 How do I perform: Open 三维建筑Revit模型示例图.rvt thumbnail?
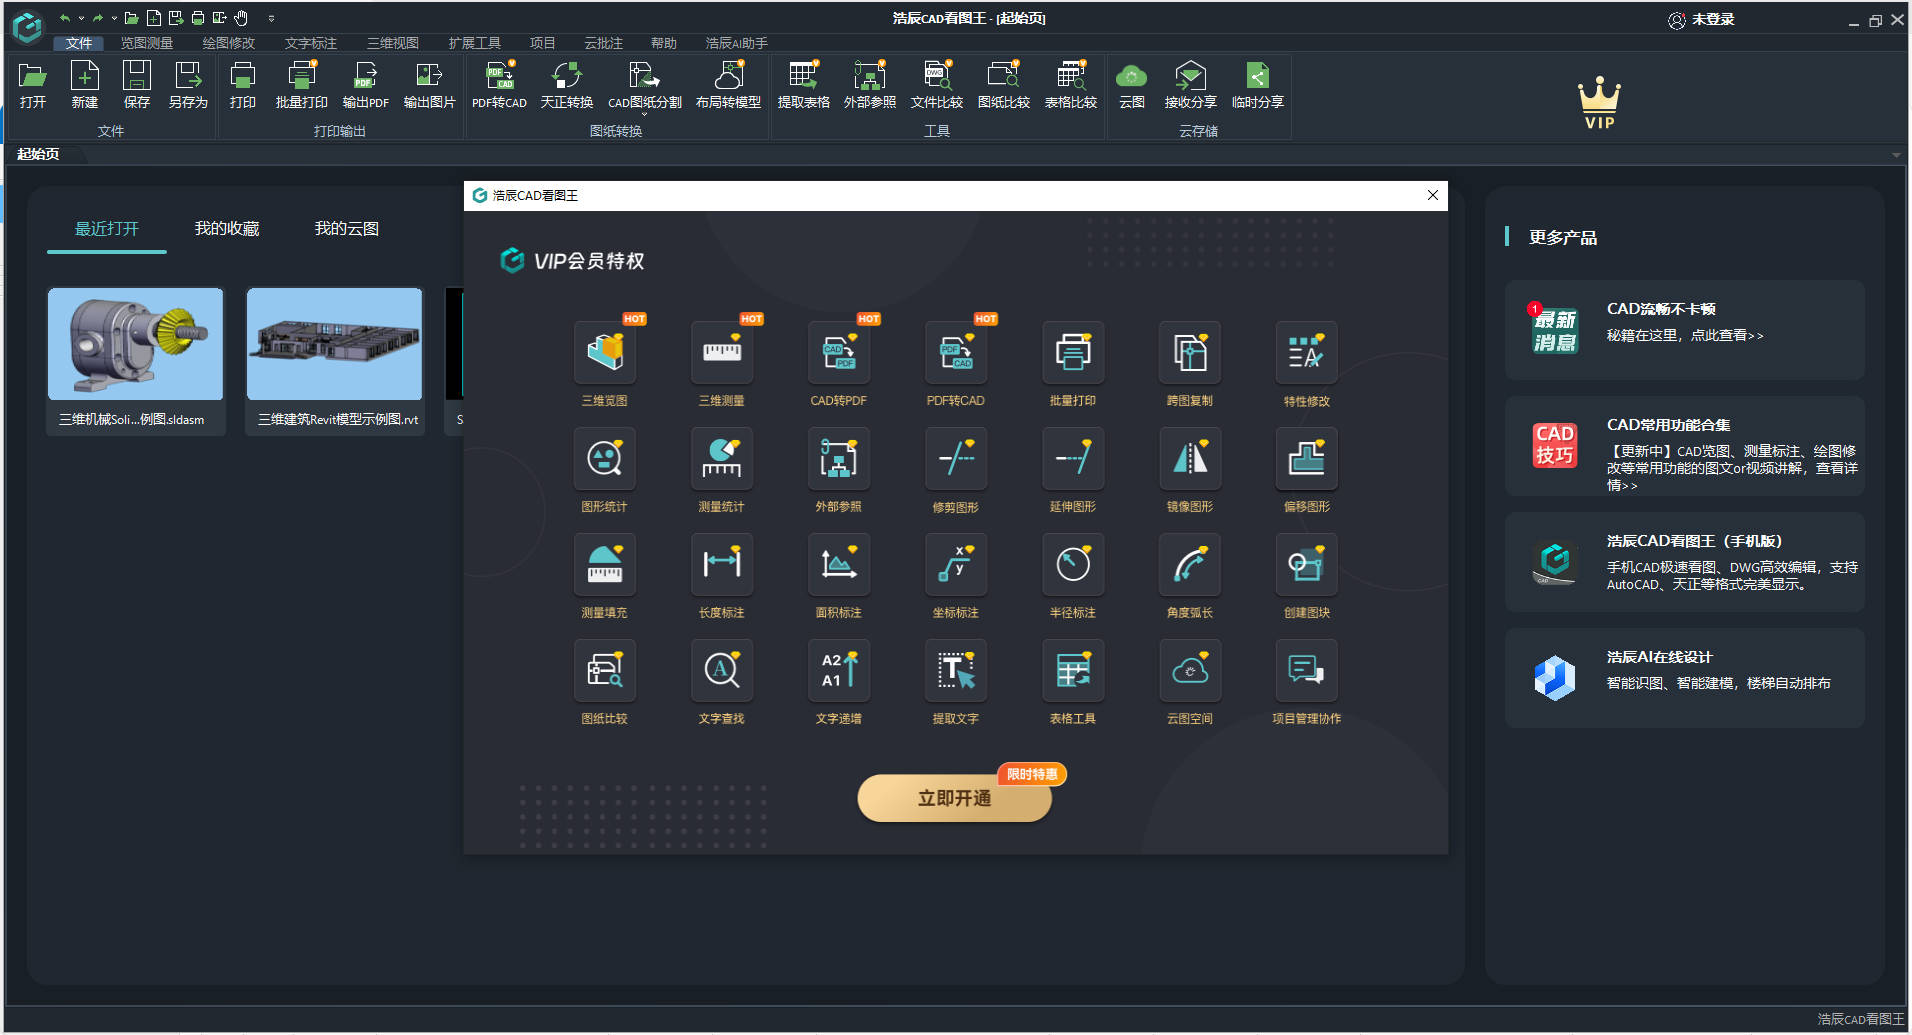tap(335, 344)
